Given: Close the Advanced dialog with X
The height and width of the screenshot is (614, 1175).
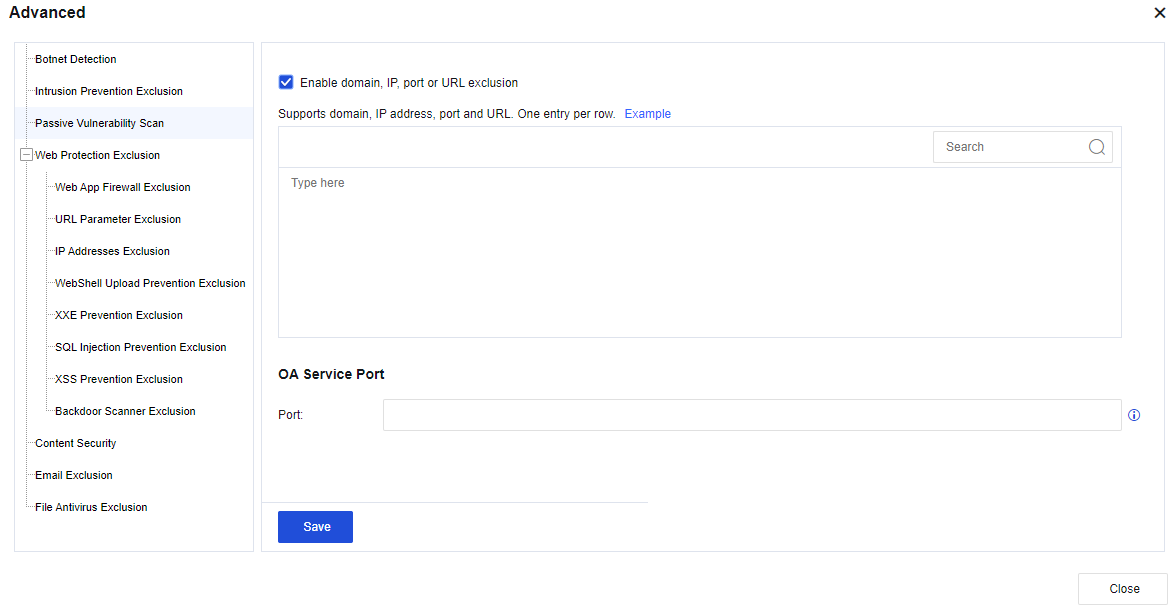Looking at the screenshot, I should tap(1159, 12).
